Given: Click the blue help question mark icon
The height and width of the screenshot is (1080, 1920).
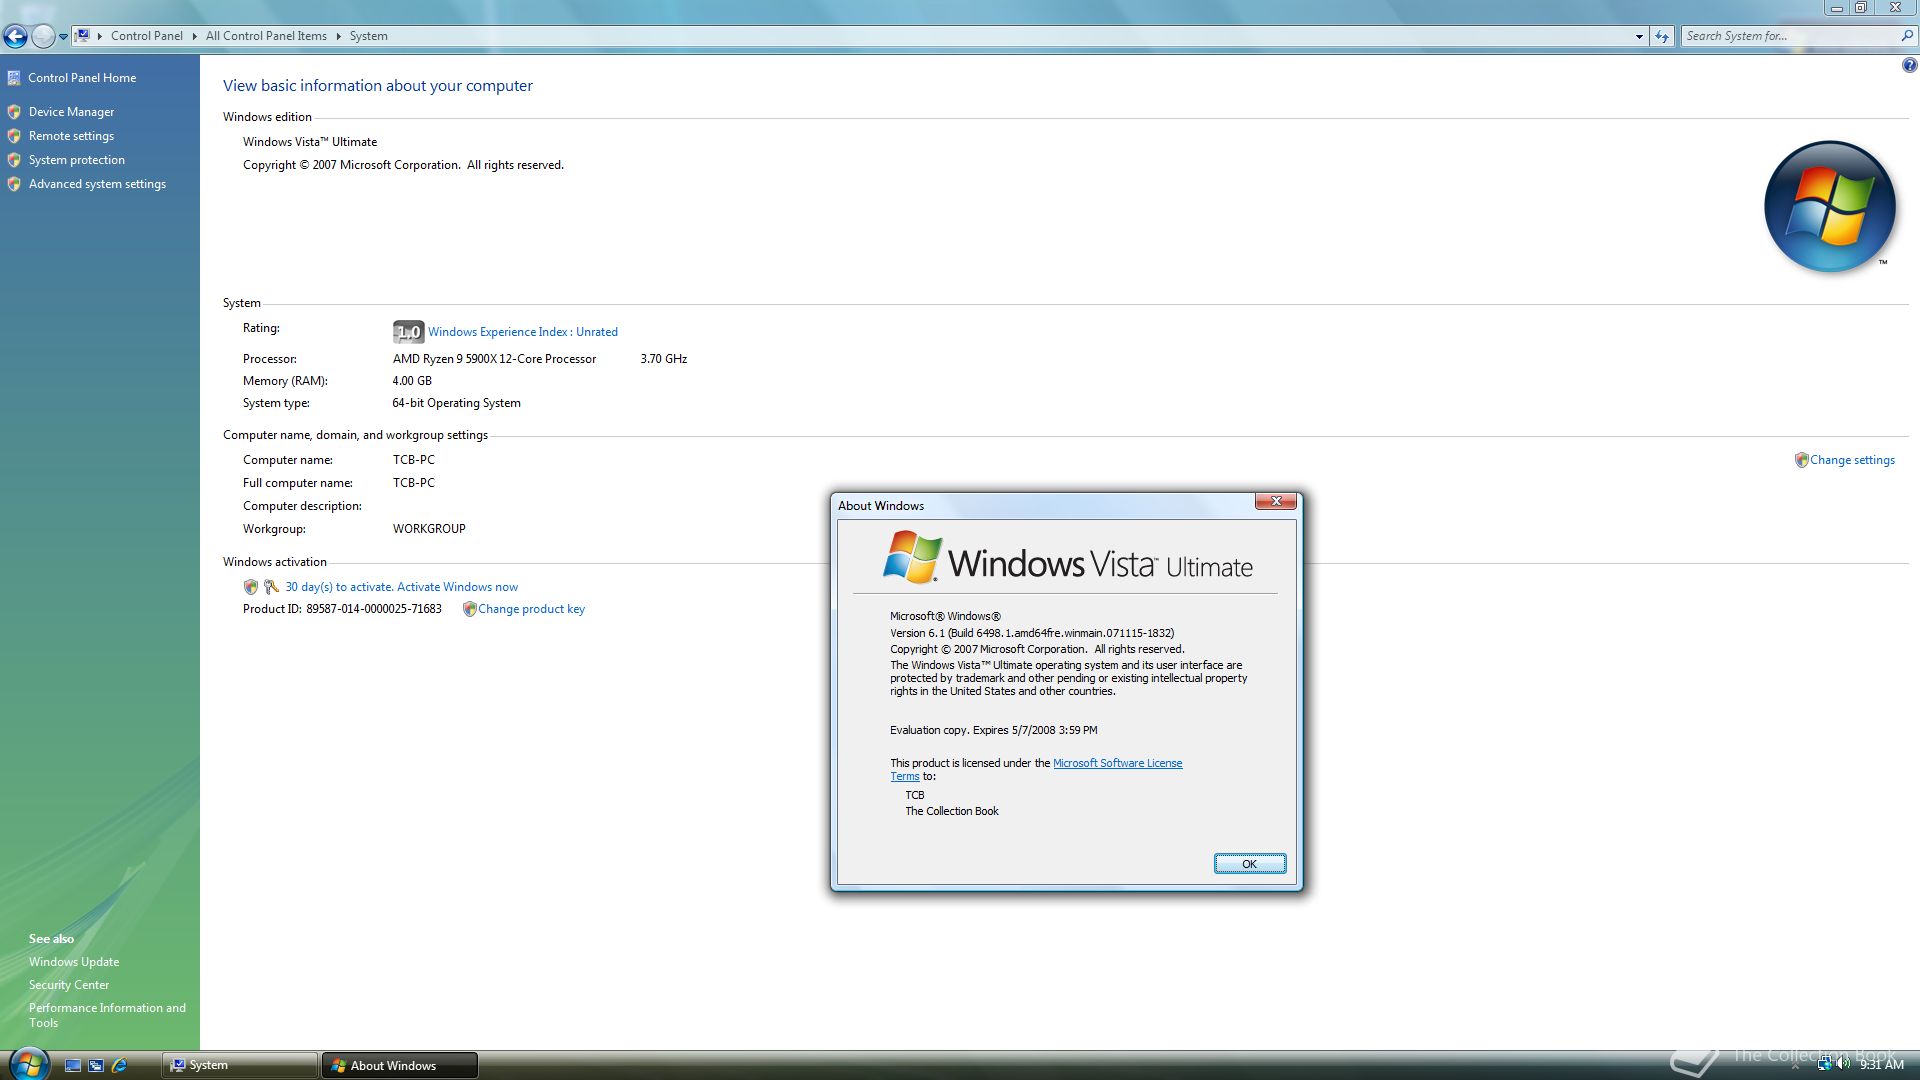Looking at the screenshot, I should pos(1909,66).
